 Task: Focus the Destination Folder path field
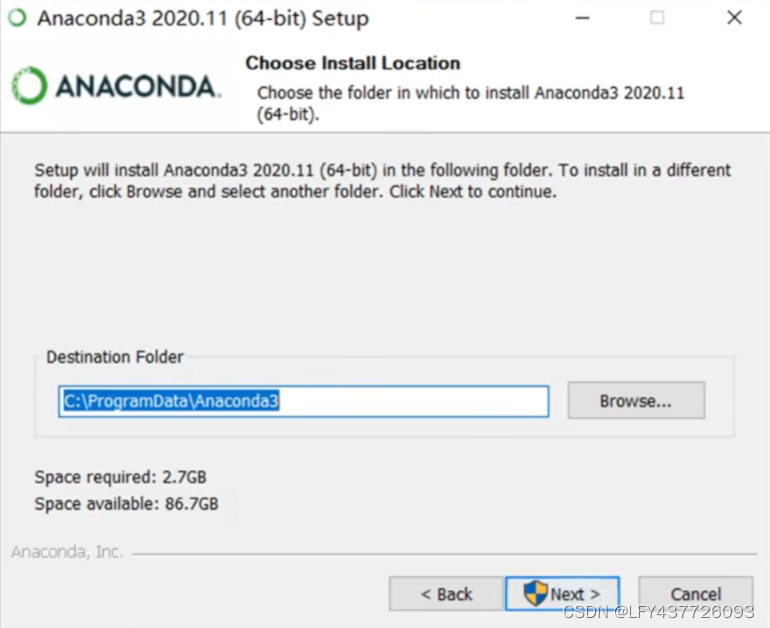click(303, 402)
